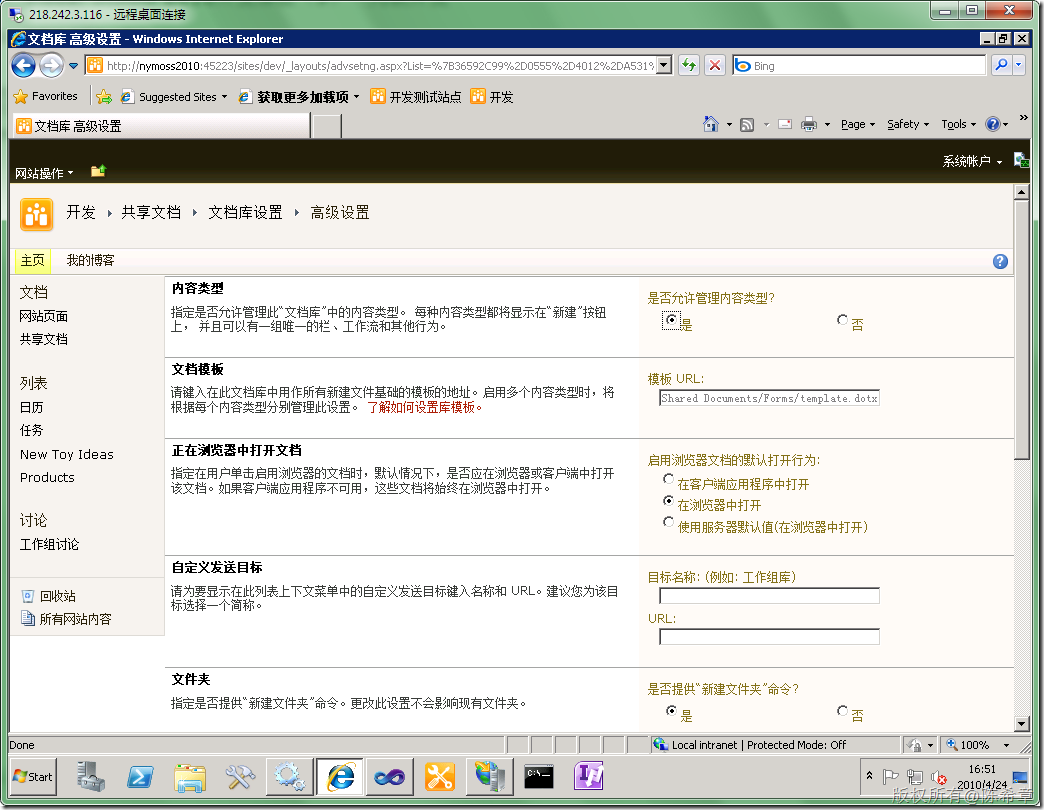Click the send-to URL input field
1044x810 pixels.
[x=770, y=637]
